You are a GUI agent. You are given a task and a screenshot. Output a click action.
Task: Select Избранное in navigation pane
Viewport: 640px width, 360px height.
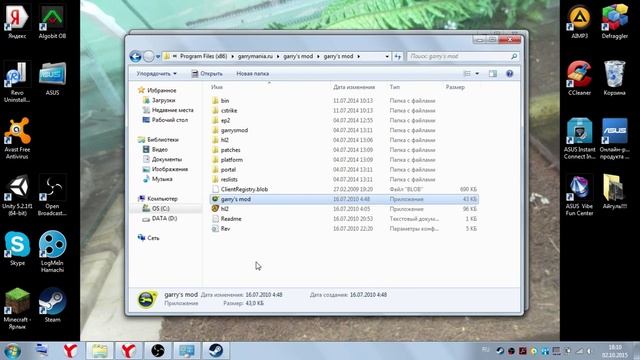point(157,90)
